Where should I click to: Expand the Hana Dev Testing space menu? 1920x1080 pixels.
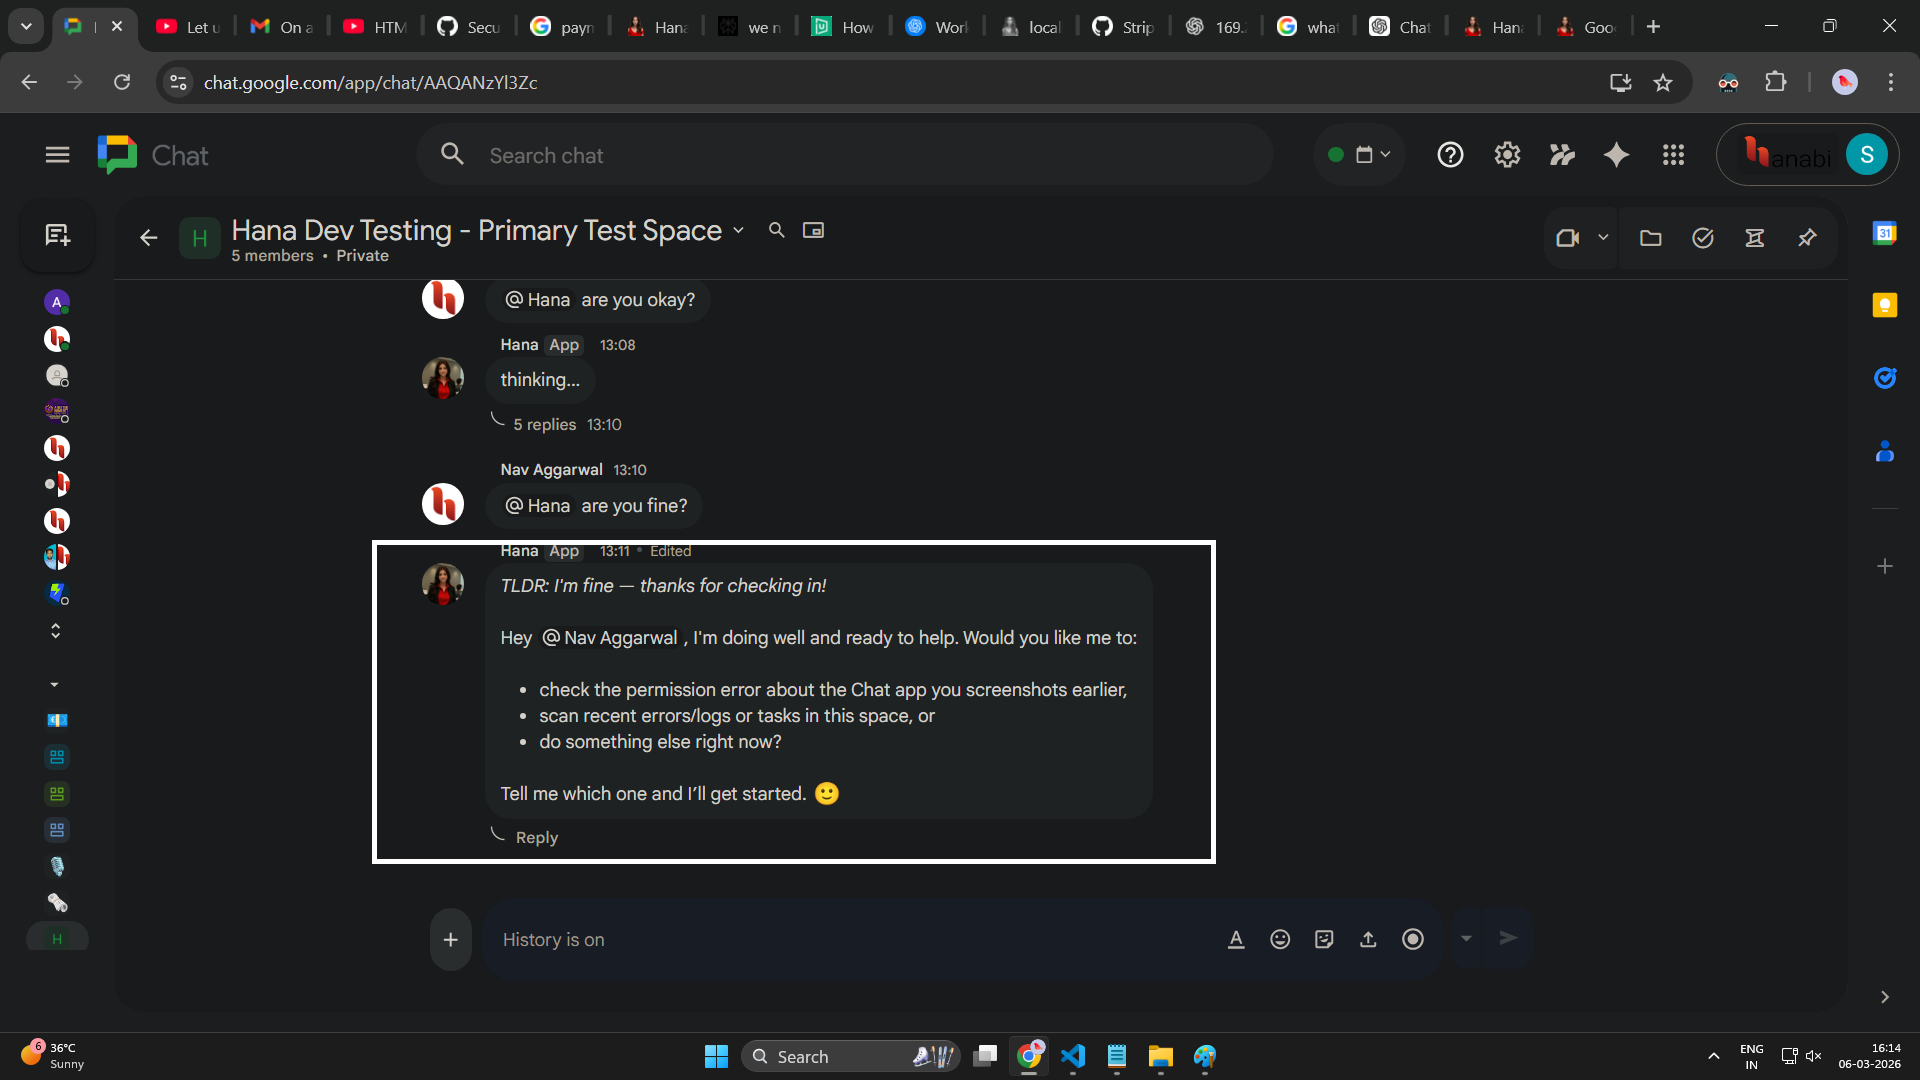pyautogui.click(x=738, y=230)
